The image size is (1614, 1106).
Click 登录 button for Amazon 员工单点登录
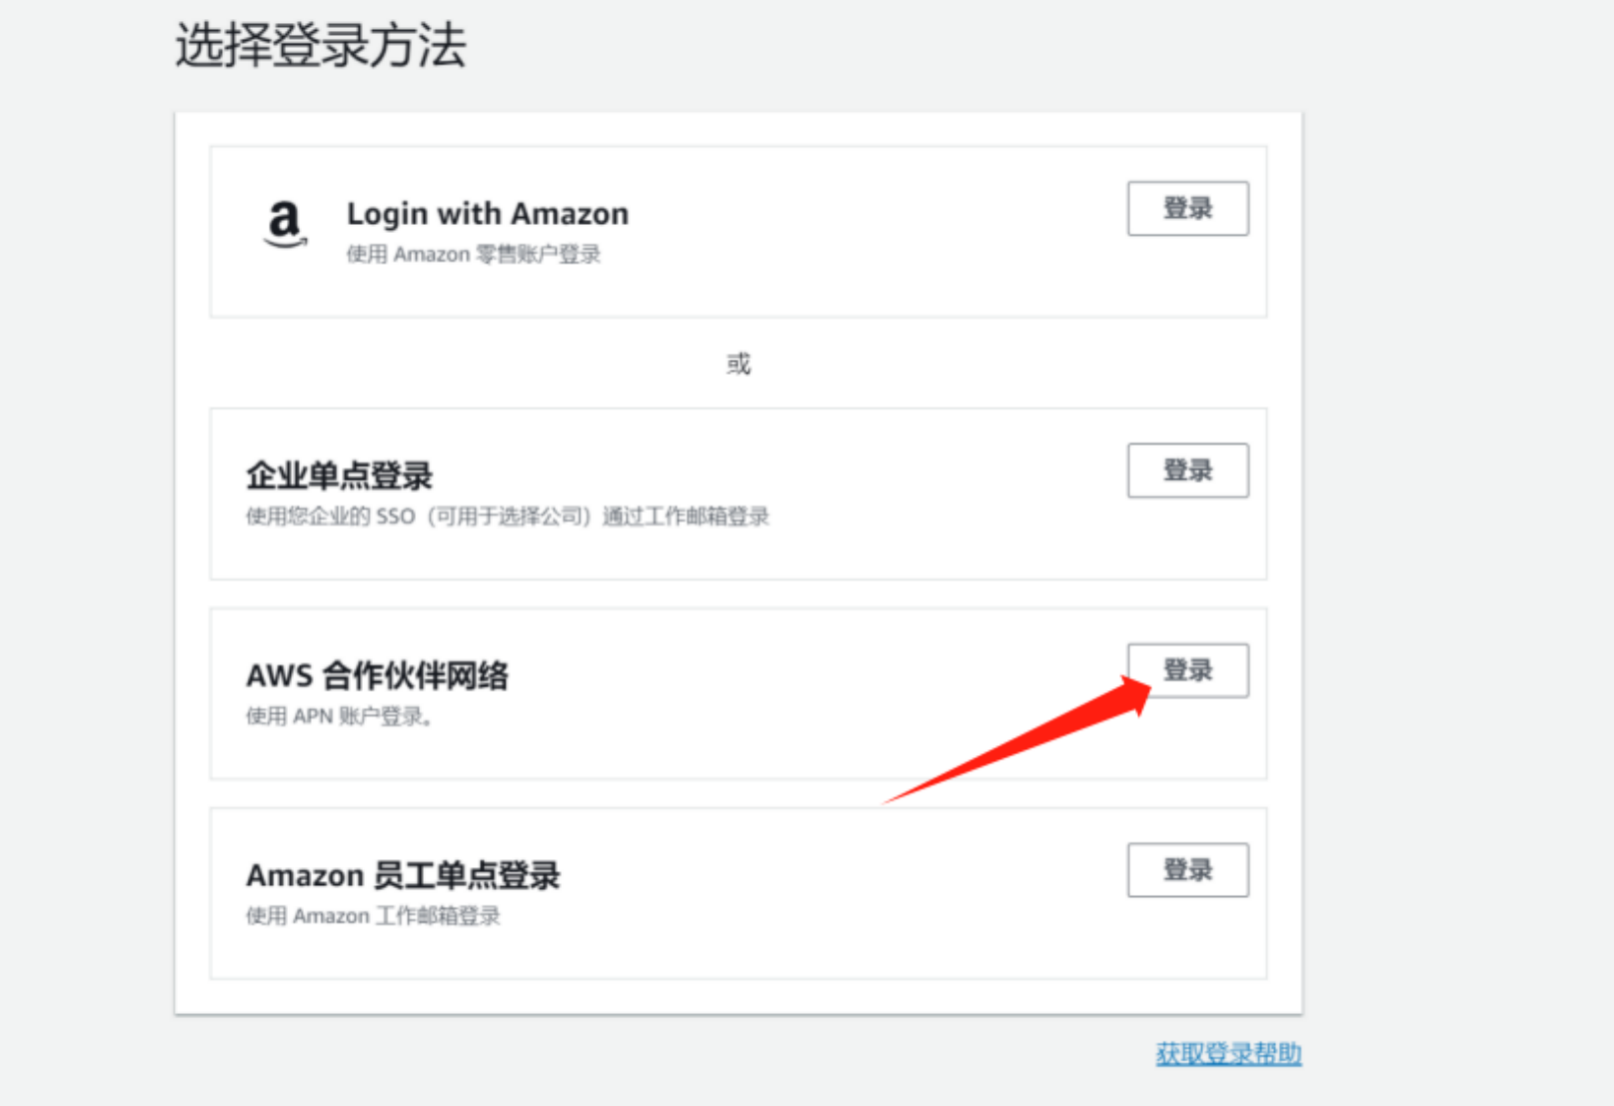coord(1188,870)
